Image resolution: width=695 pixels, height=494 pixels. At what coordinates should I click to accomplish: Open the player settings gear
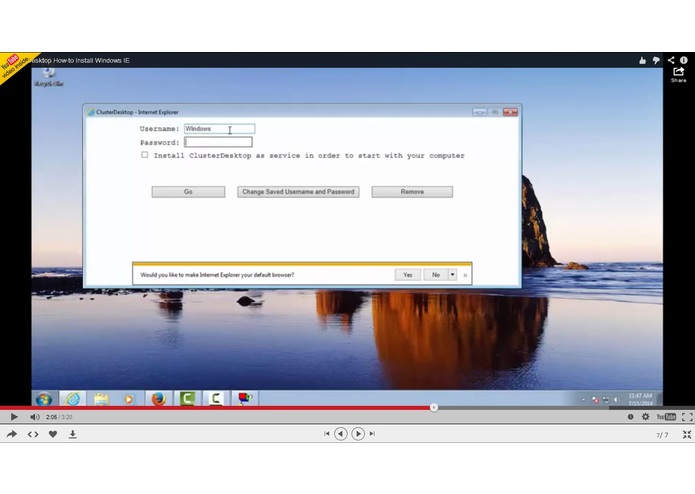click(x=645, y=416)
